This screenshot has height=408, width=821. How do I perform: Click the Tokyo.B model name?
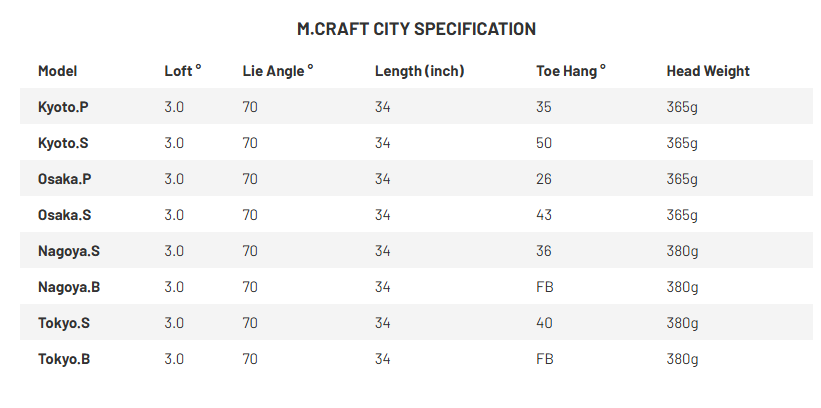click(64, 359)
